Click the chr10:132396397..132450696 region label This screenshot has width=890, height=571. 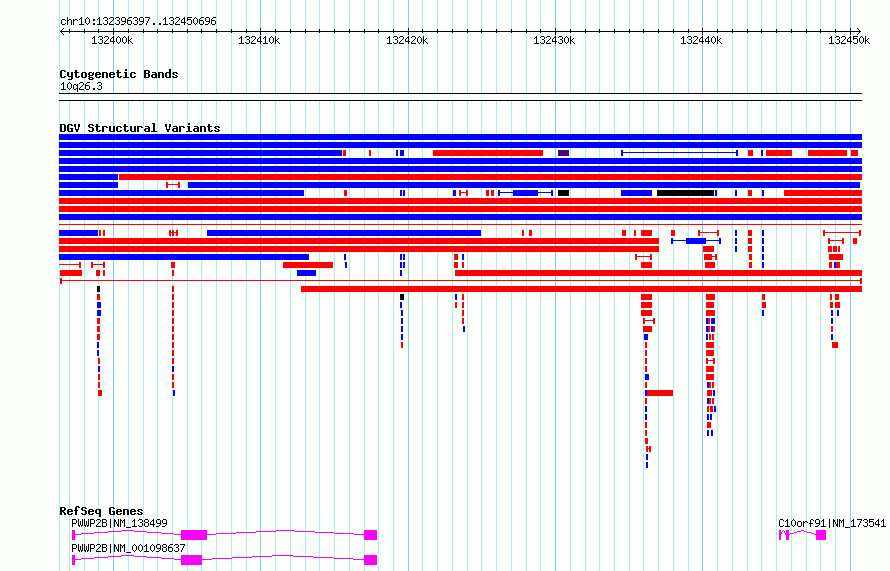(x=138, y=21)
